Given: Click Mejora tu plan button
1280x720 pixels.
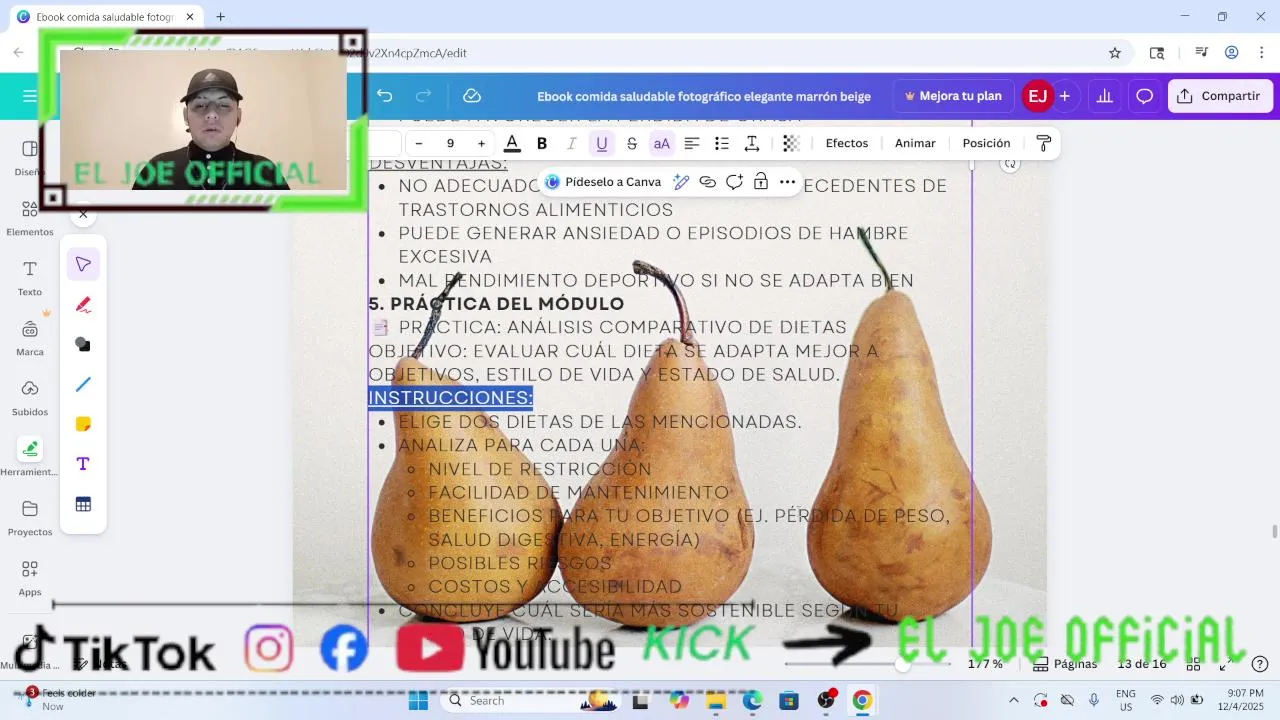Looking at the screenshot, I should pyautogui.click(x=953, y=96).
